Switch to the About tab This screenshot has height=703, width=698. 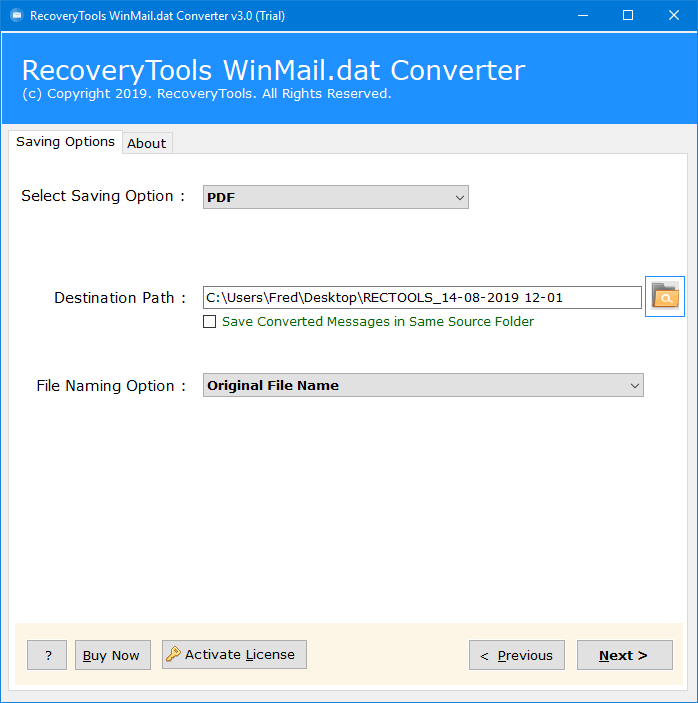[147, 143]
